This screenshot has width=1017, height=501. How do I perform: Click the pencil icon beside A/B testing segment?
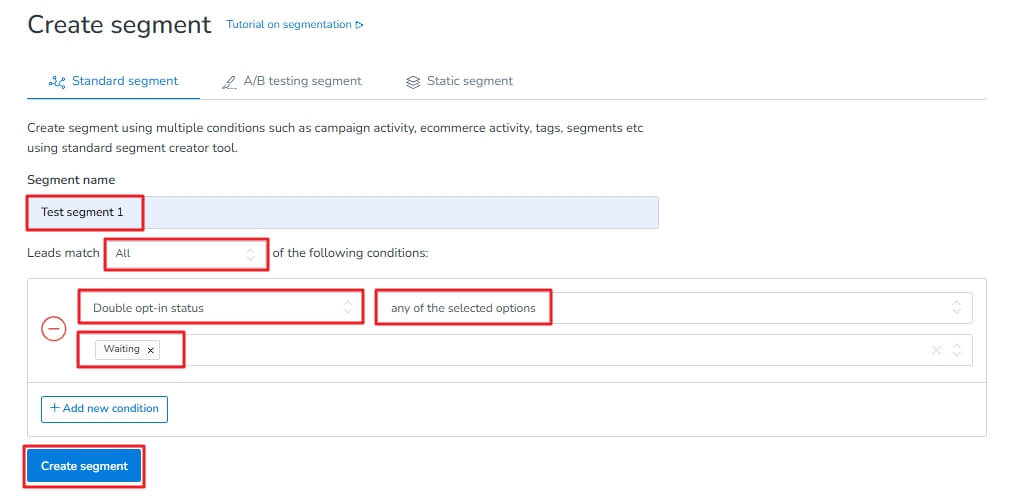tap(229, 82)
